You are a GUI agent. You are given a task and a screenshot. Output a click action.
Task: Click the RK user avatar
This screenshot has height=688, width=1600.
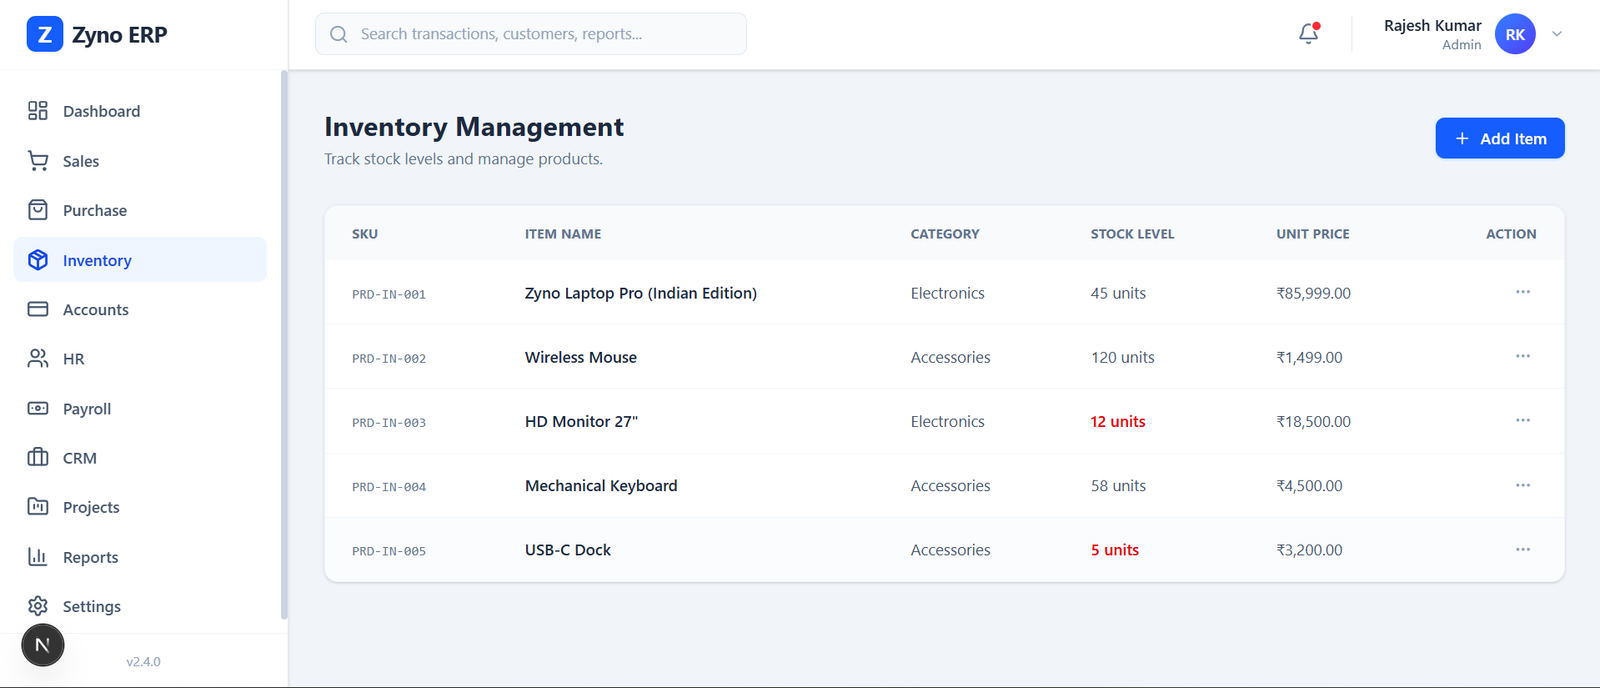click(1515, 34)
